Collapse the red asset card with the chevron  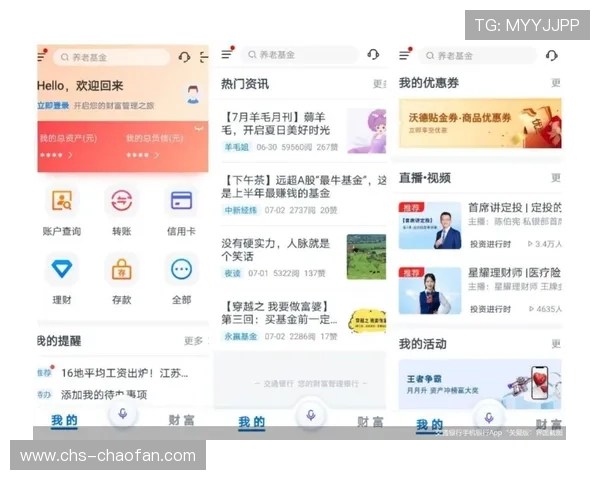tap(199, 129)
